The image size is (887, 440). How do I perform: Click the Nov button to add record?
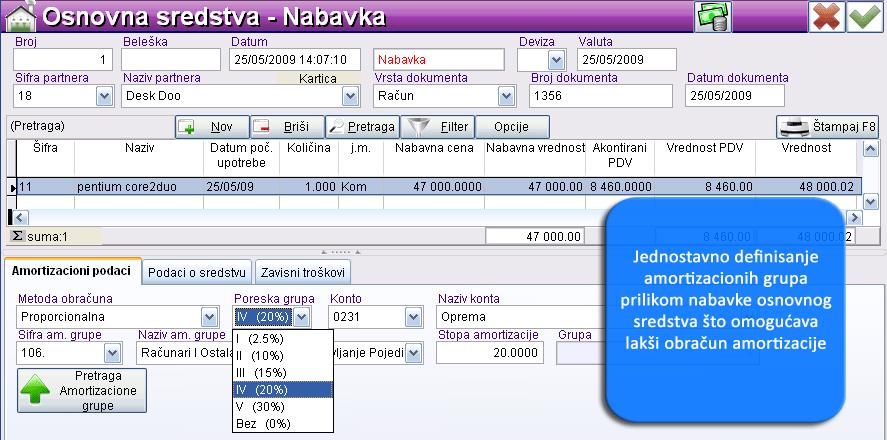click(211, 128)
